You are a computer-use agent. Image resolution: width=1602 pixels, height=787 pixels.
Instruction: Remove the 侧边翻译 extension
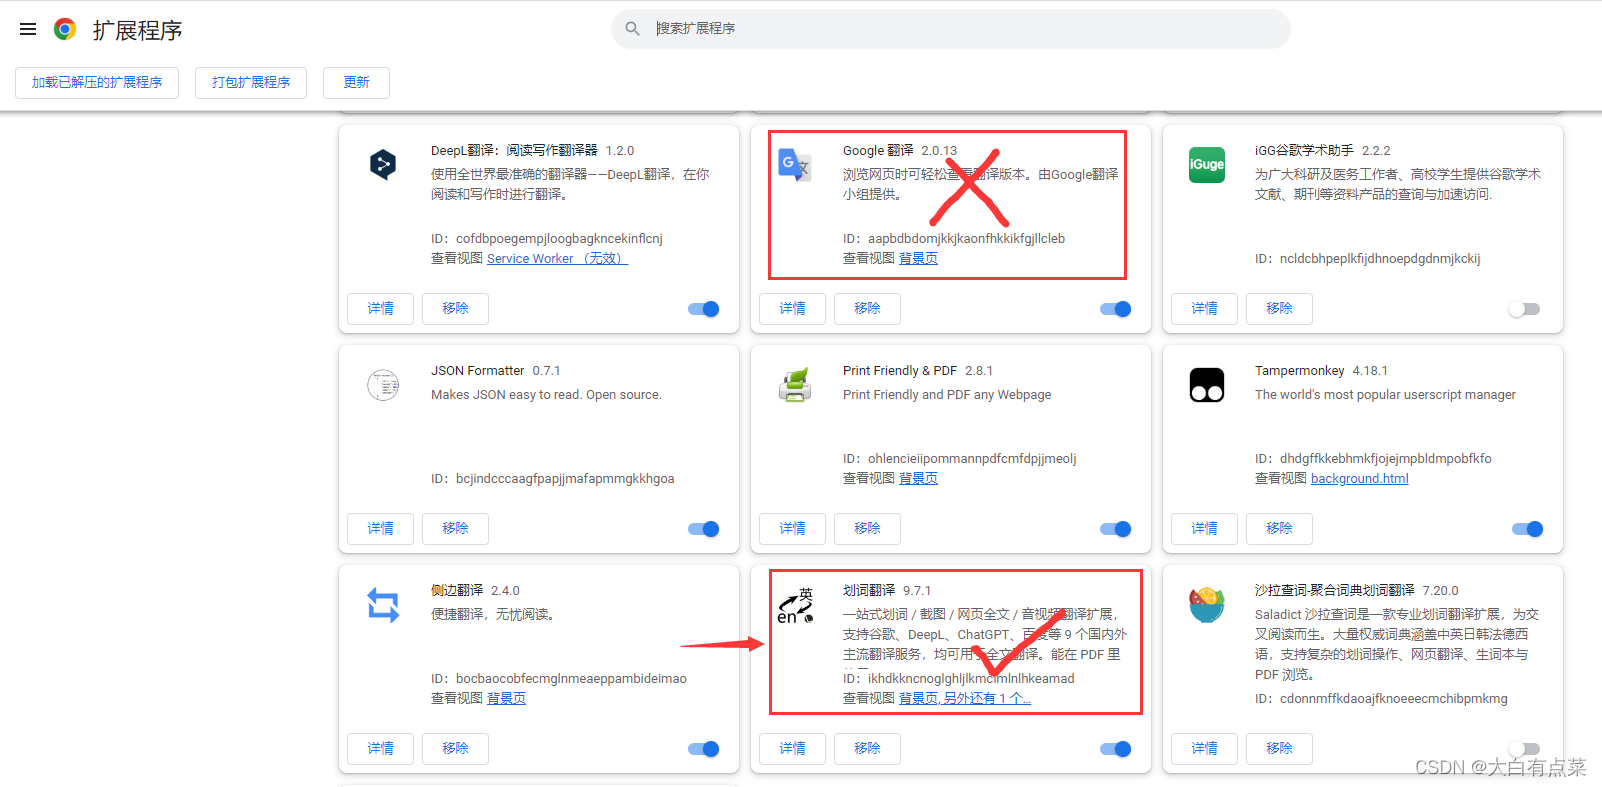pyautogui.click(x=455, y=749)
